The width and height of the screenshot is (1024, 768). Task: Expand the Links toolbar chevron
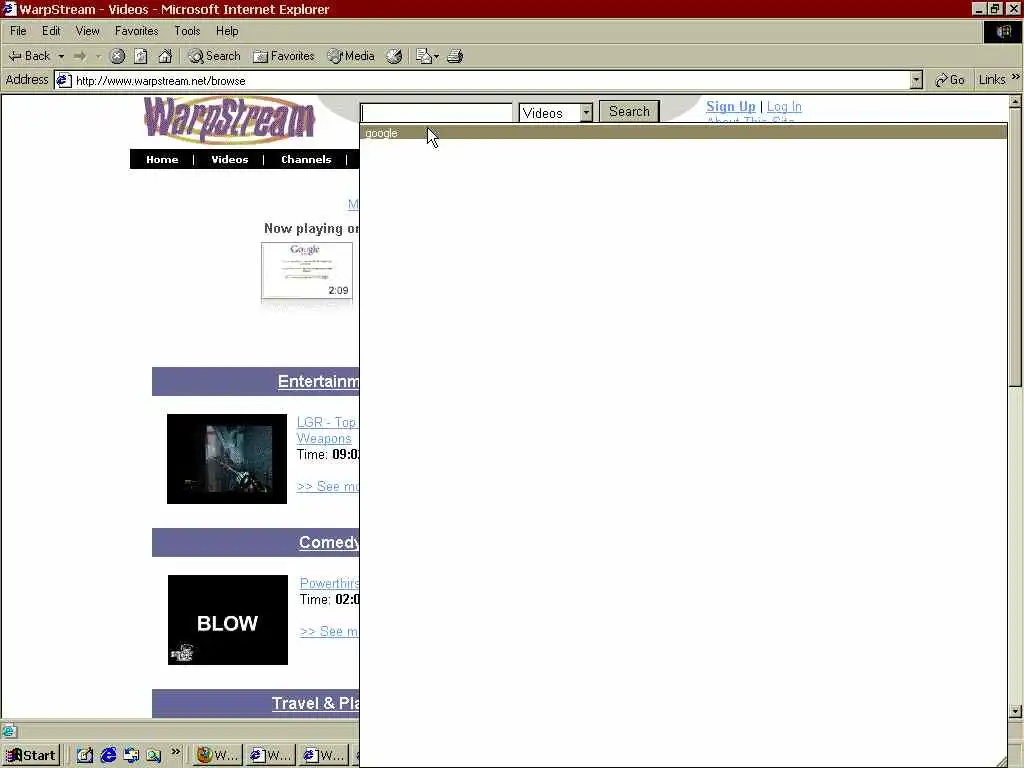pos(1015,77)
